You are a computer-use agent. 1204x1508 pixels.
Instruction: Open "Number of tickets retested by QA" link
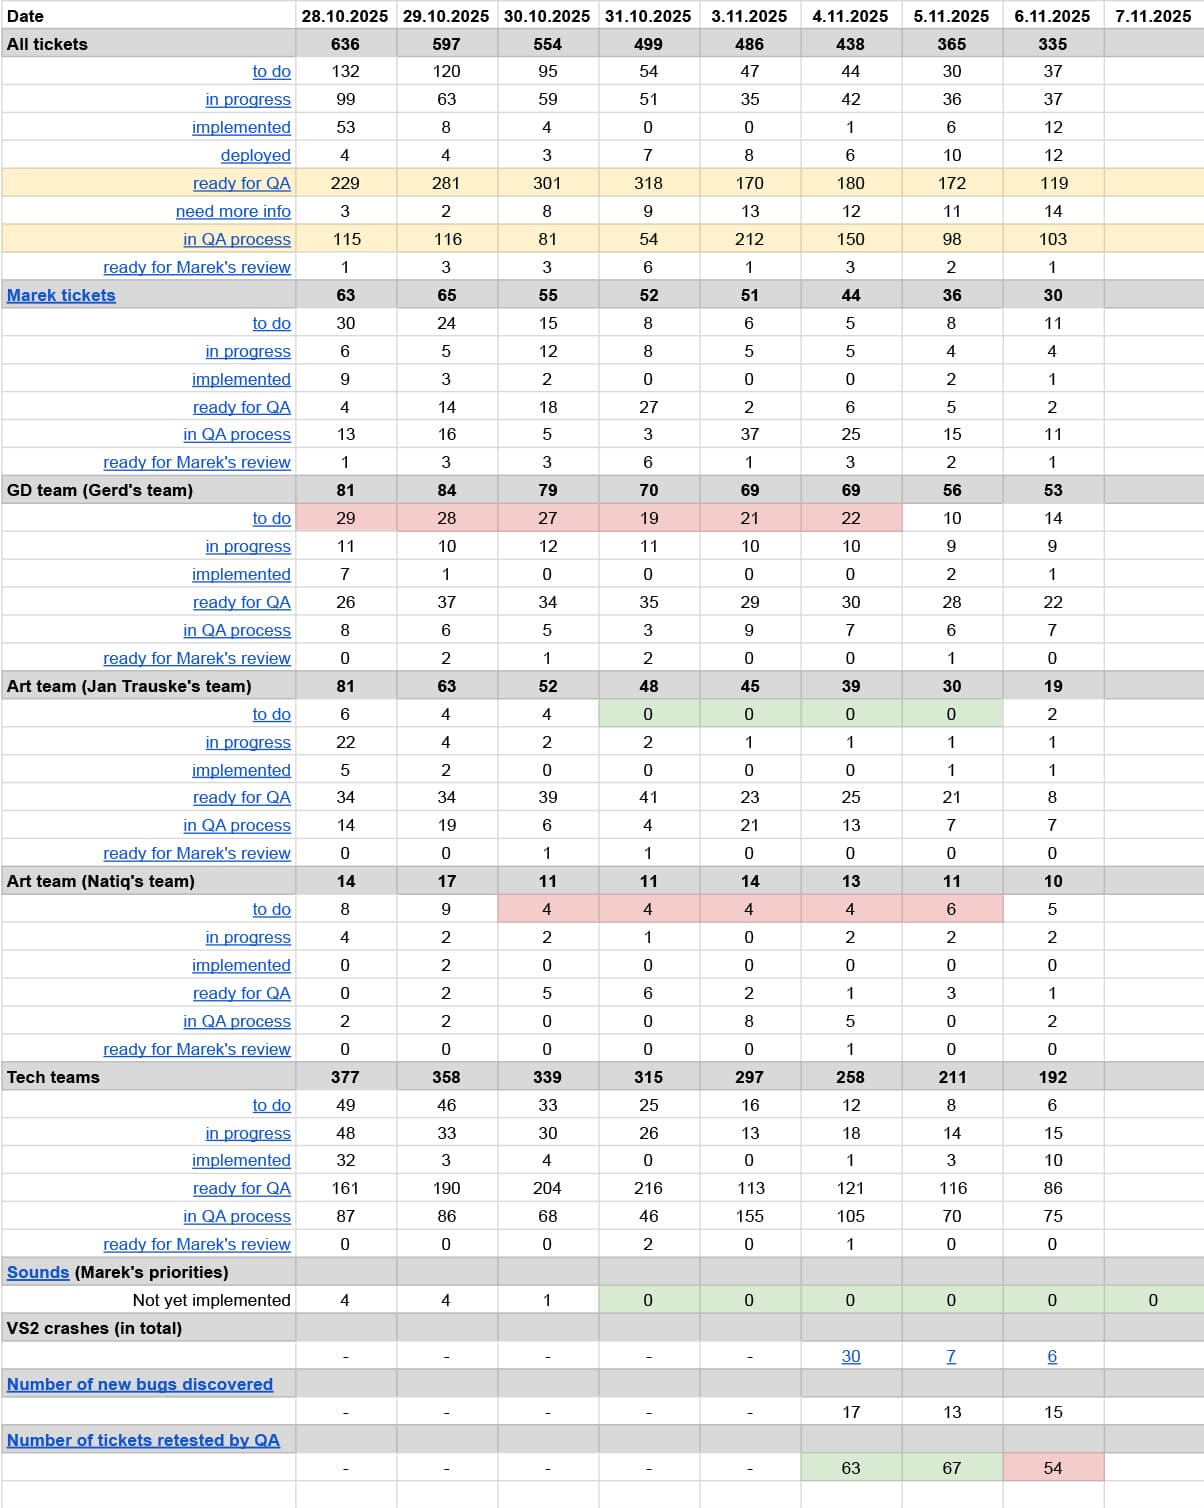pos(143,1440)
